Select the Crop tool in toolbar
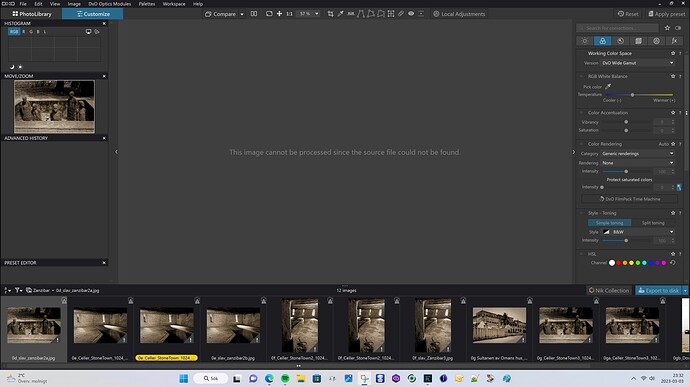This screenshot has width=690, height=387. 330,14
